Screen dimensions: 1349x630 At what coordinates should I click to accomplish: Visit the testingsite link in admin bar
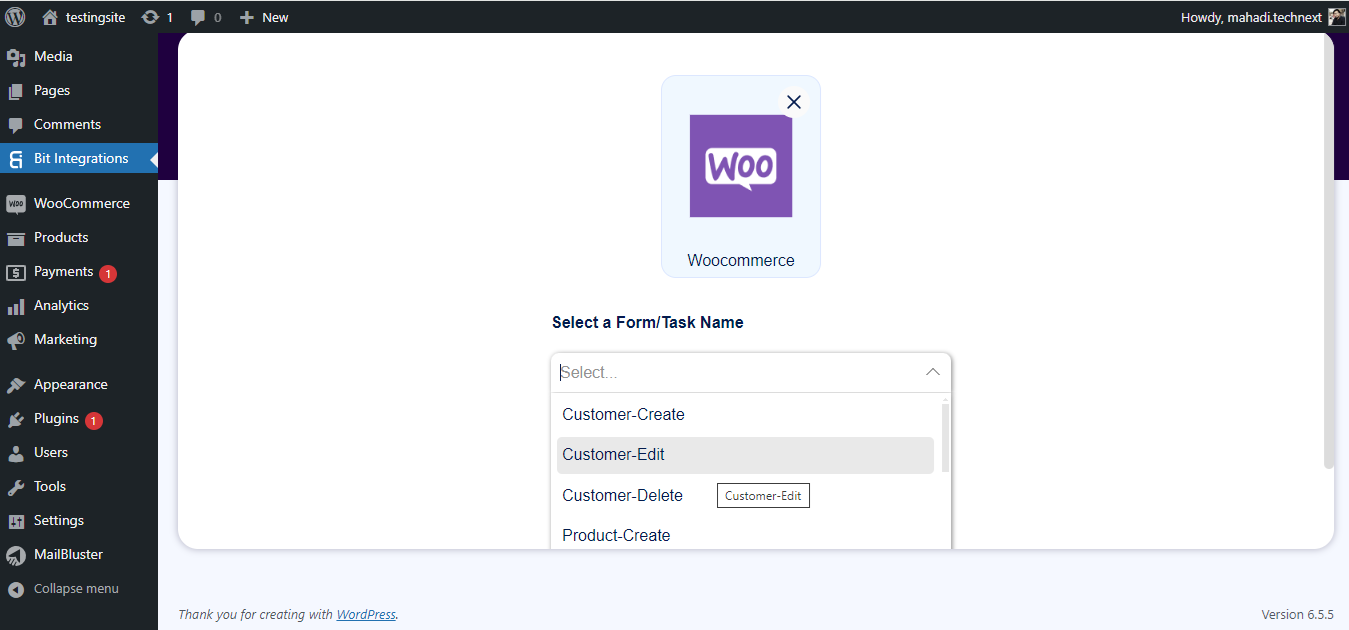(96, 17)
